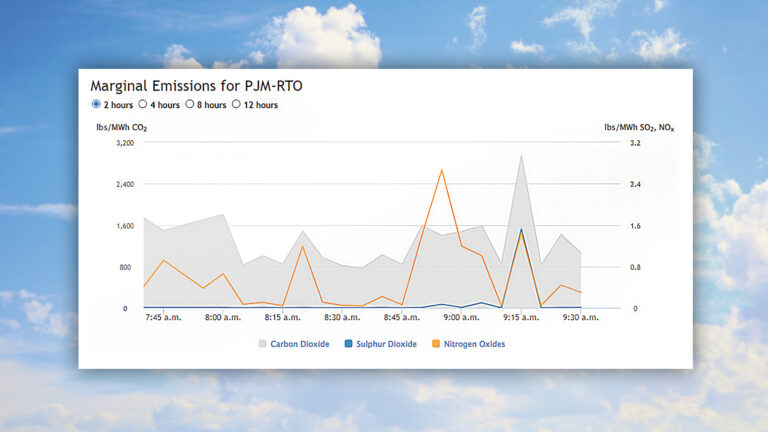Click the 0.8 right axis value
The width and height of the screenshot is (768, 432).
[x=635, y=267]
